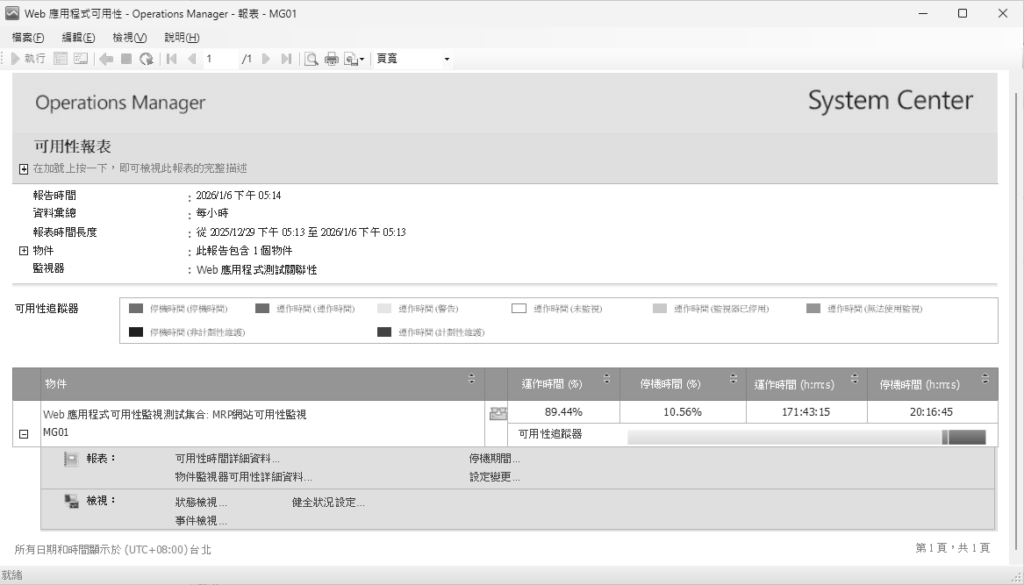
Task: Open 停機期間 report link
Action: [495, 458]
